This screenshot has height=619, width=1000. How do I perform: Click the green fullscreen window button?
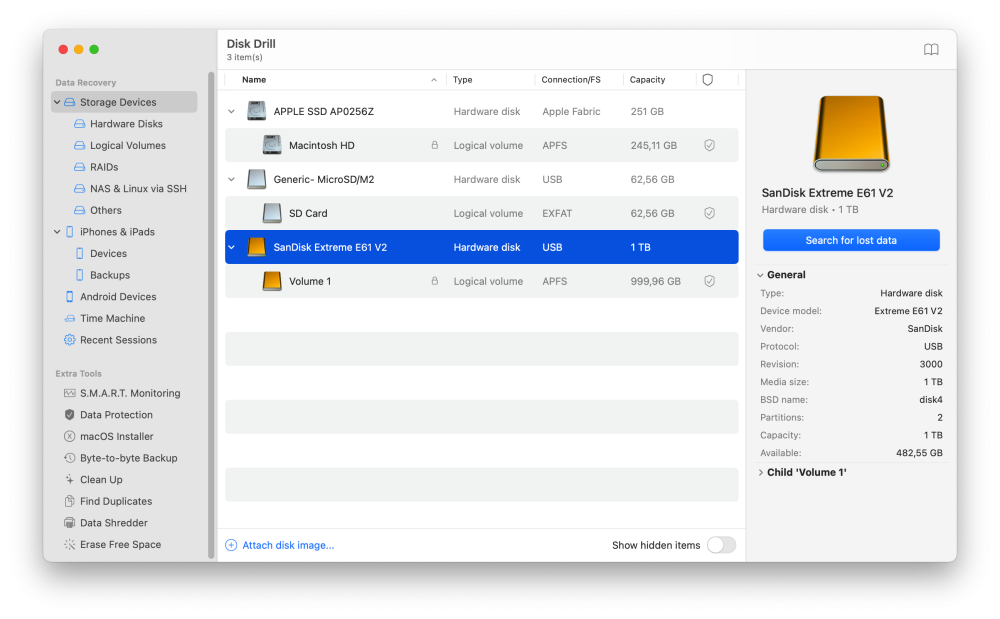coord(94,49)
